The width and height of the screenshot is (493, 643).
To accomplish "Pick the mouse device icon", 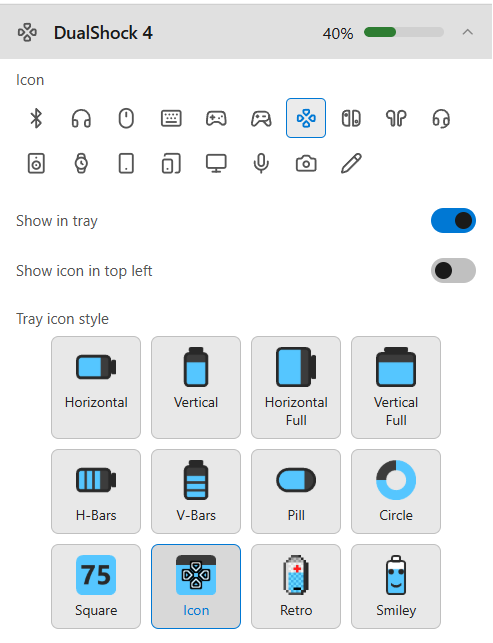I will (126, 118).
